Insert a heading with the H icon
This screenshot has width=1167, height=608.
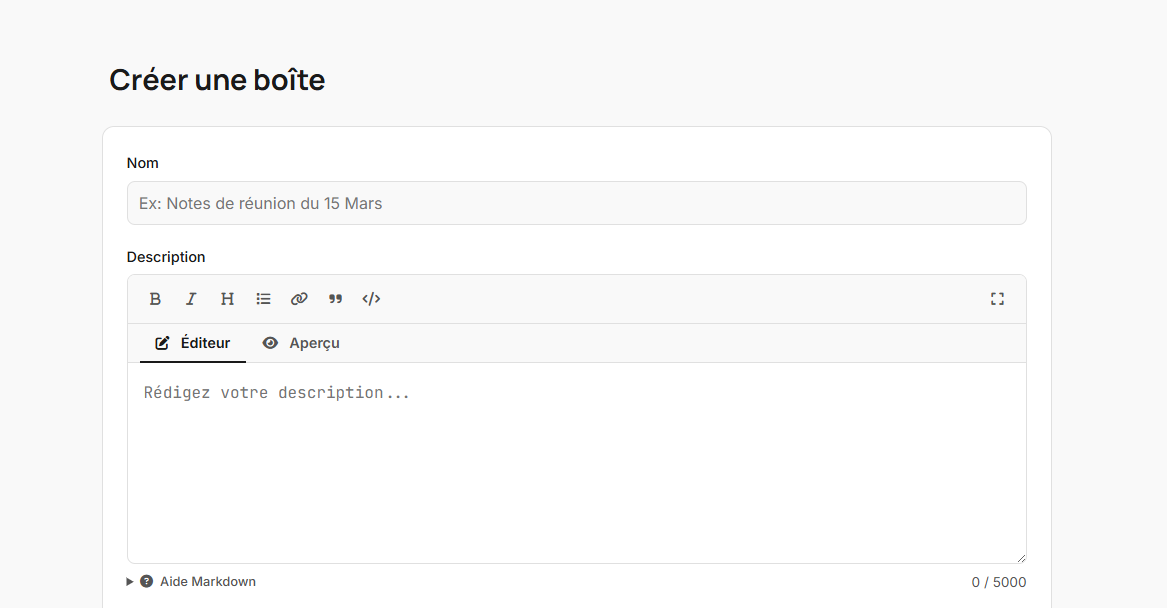coord(227,299)
